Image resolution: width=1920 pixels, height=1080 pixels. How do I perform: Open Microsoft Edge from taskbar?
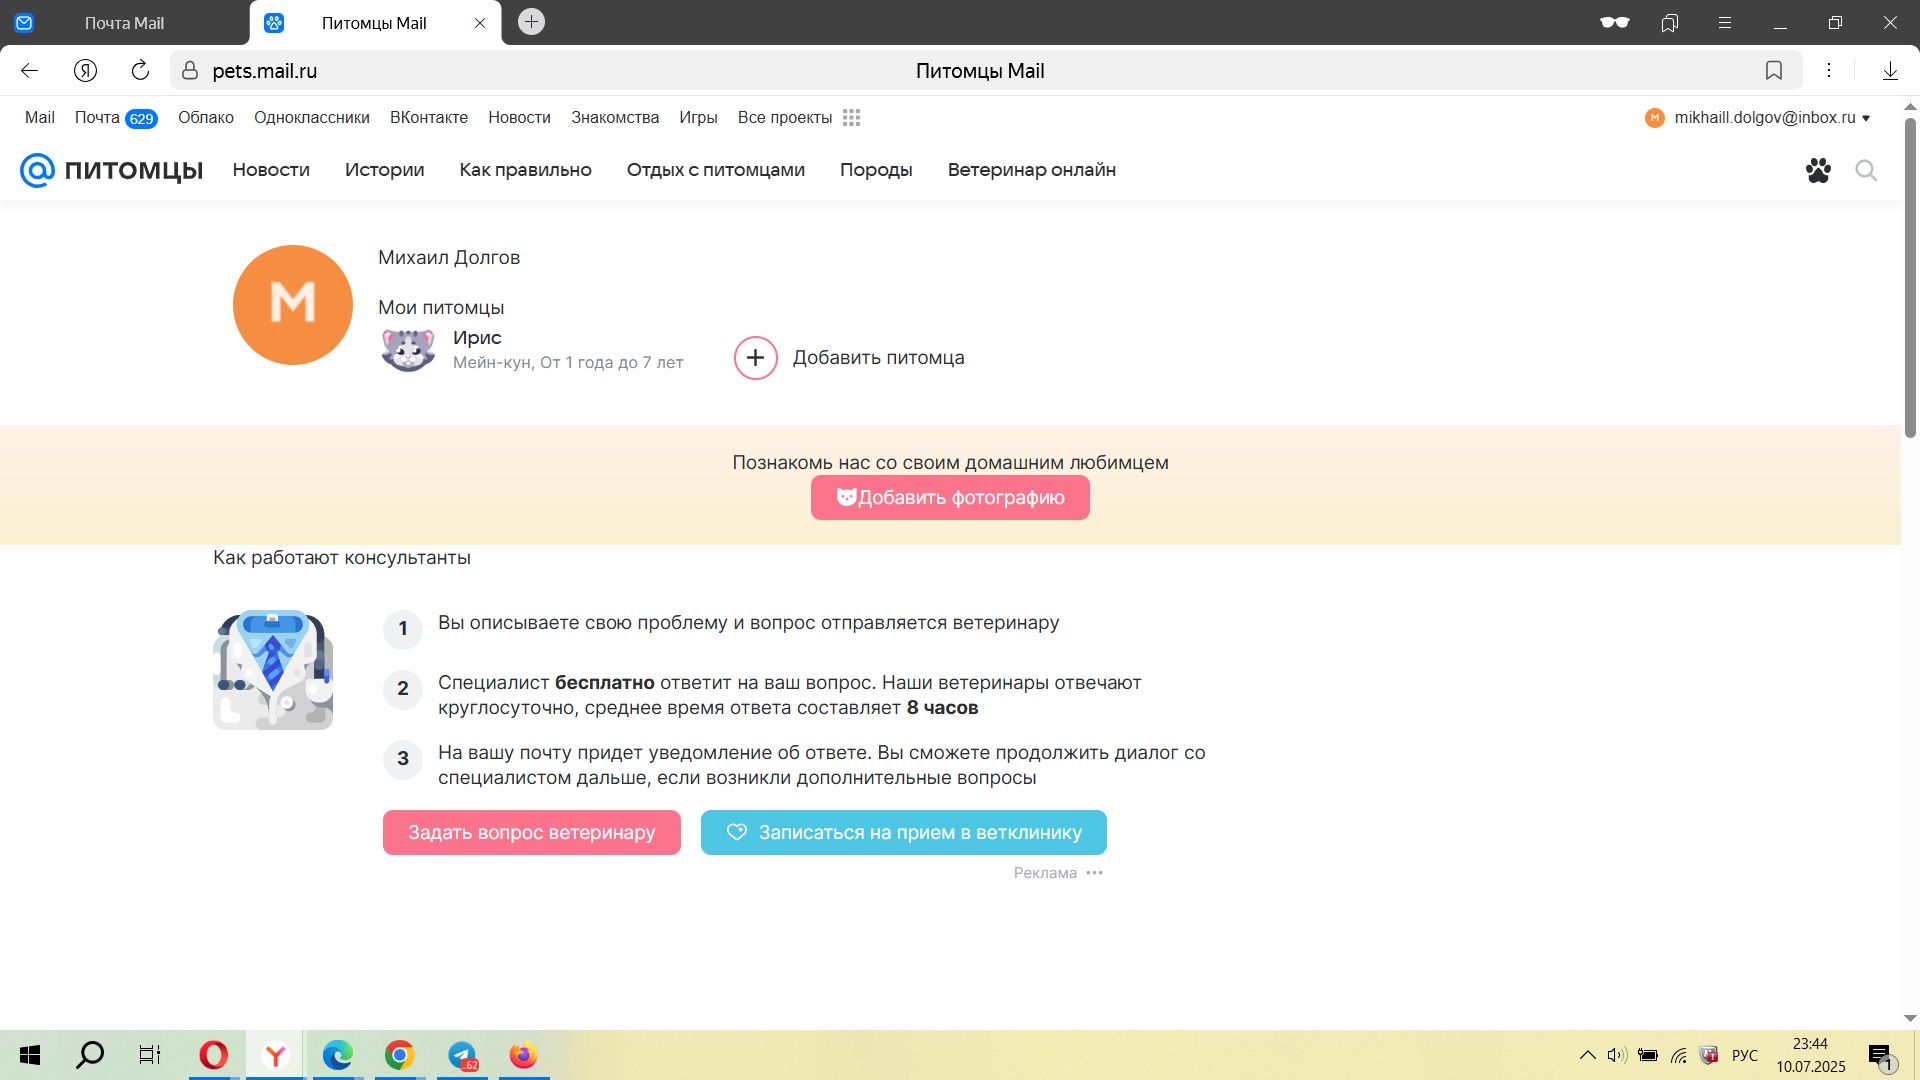tap(337, 1055)
